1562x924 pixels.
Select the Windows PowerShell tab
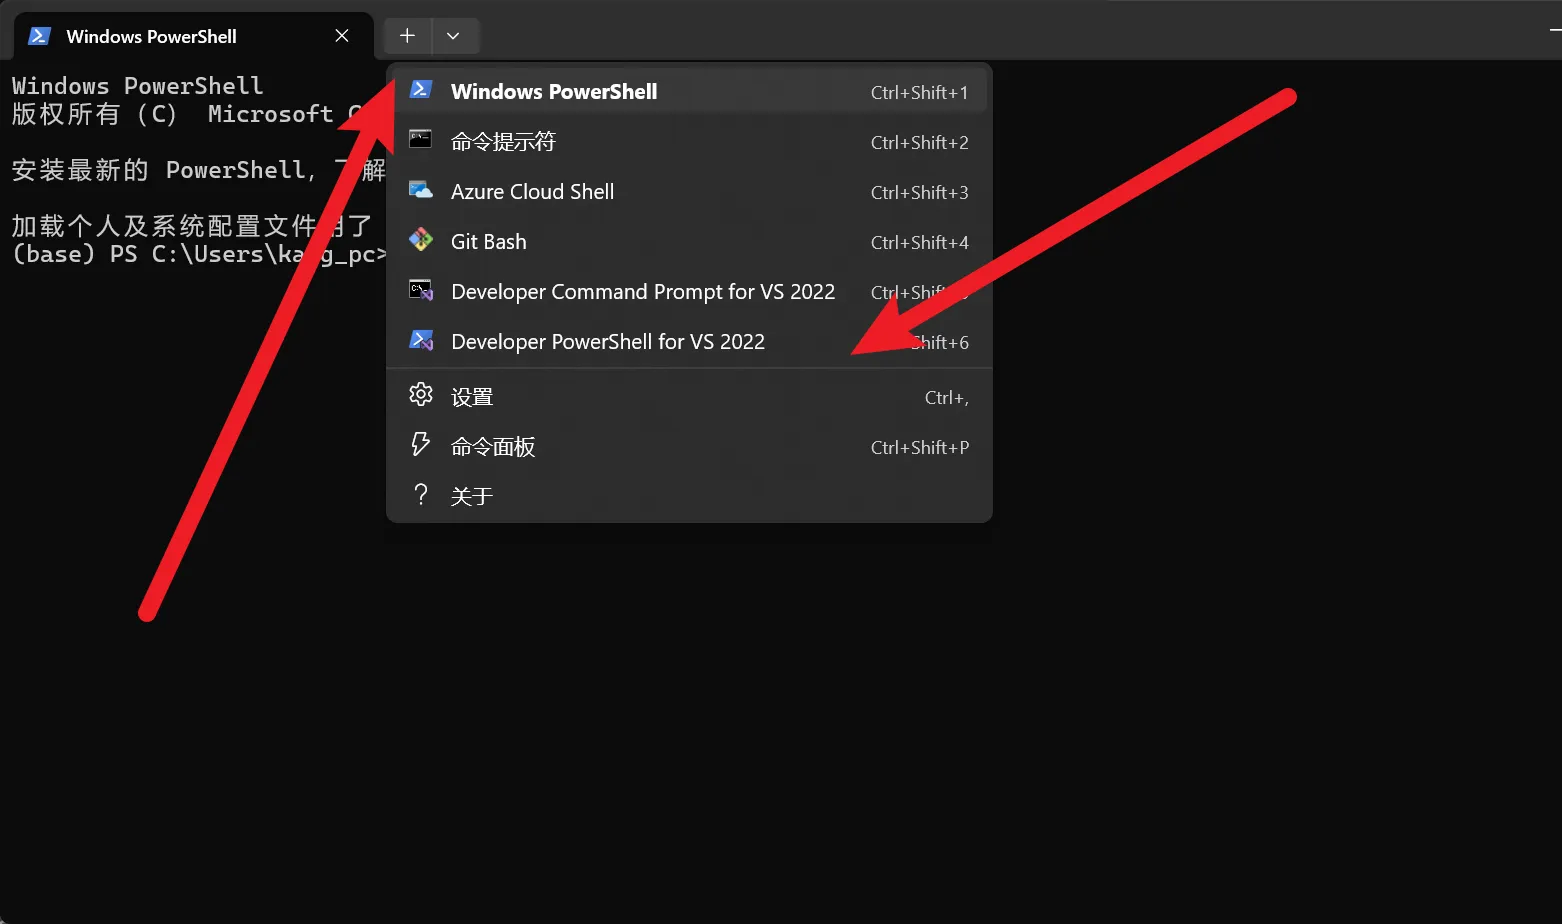[193, 37]
